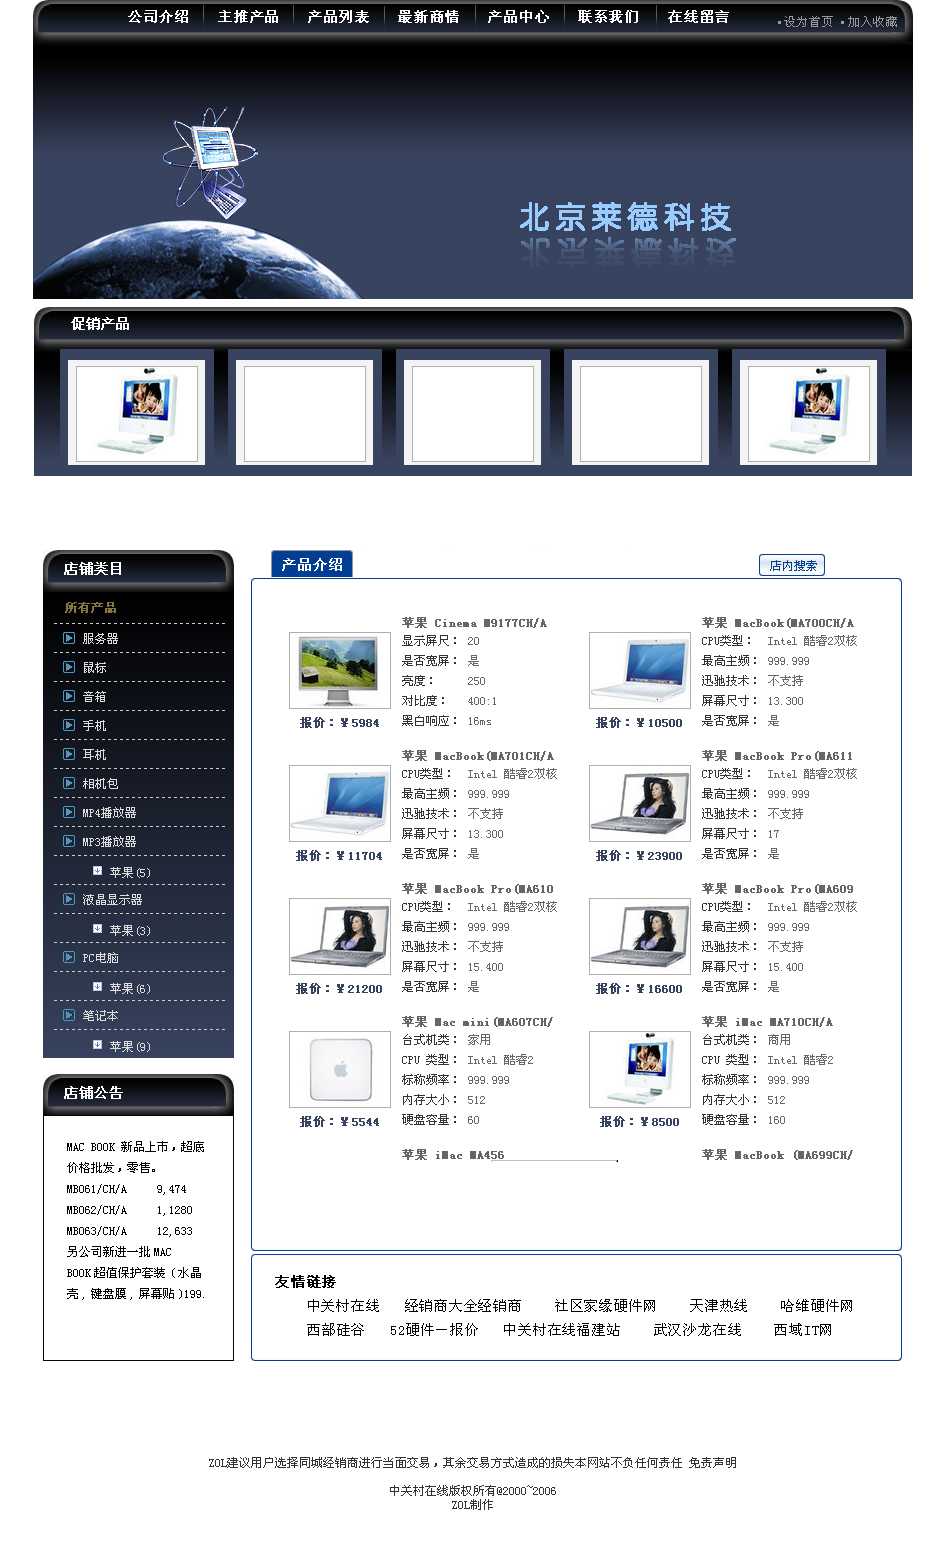Click the arrow icon beside 笔记本
941x1560 pixels.
[x=69, y=1015]
